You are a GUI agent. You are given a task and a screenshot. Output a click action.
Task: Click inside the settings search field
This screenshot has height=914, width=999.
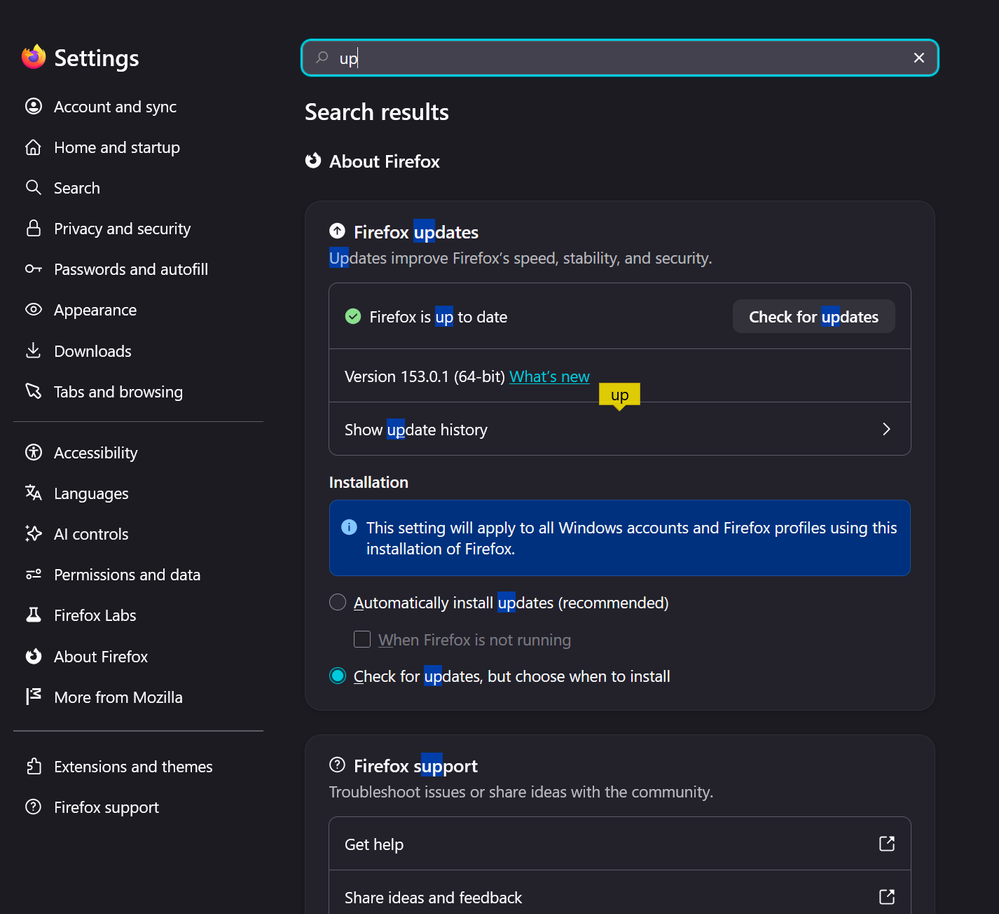[x=619, y=58]
